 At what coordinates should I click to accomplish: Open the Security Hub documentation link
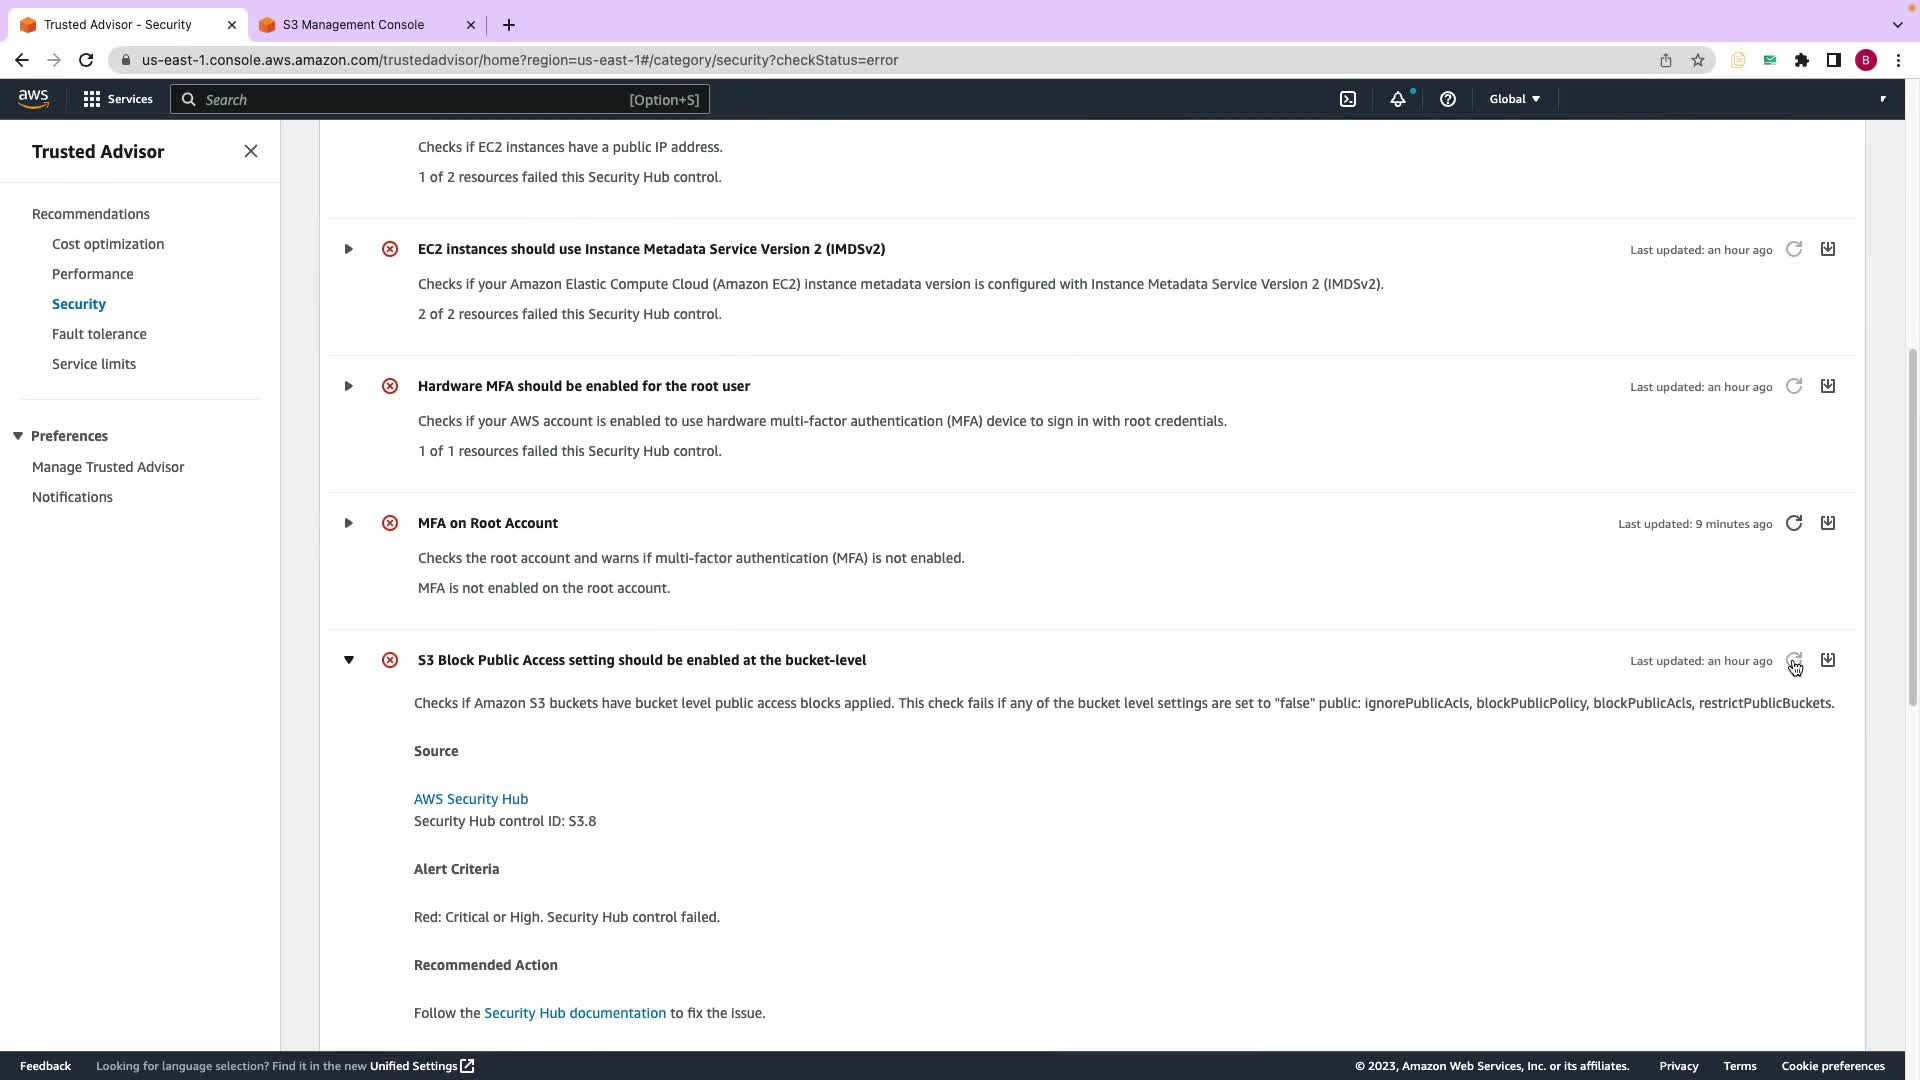coord(575,1013)
